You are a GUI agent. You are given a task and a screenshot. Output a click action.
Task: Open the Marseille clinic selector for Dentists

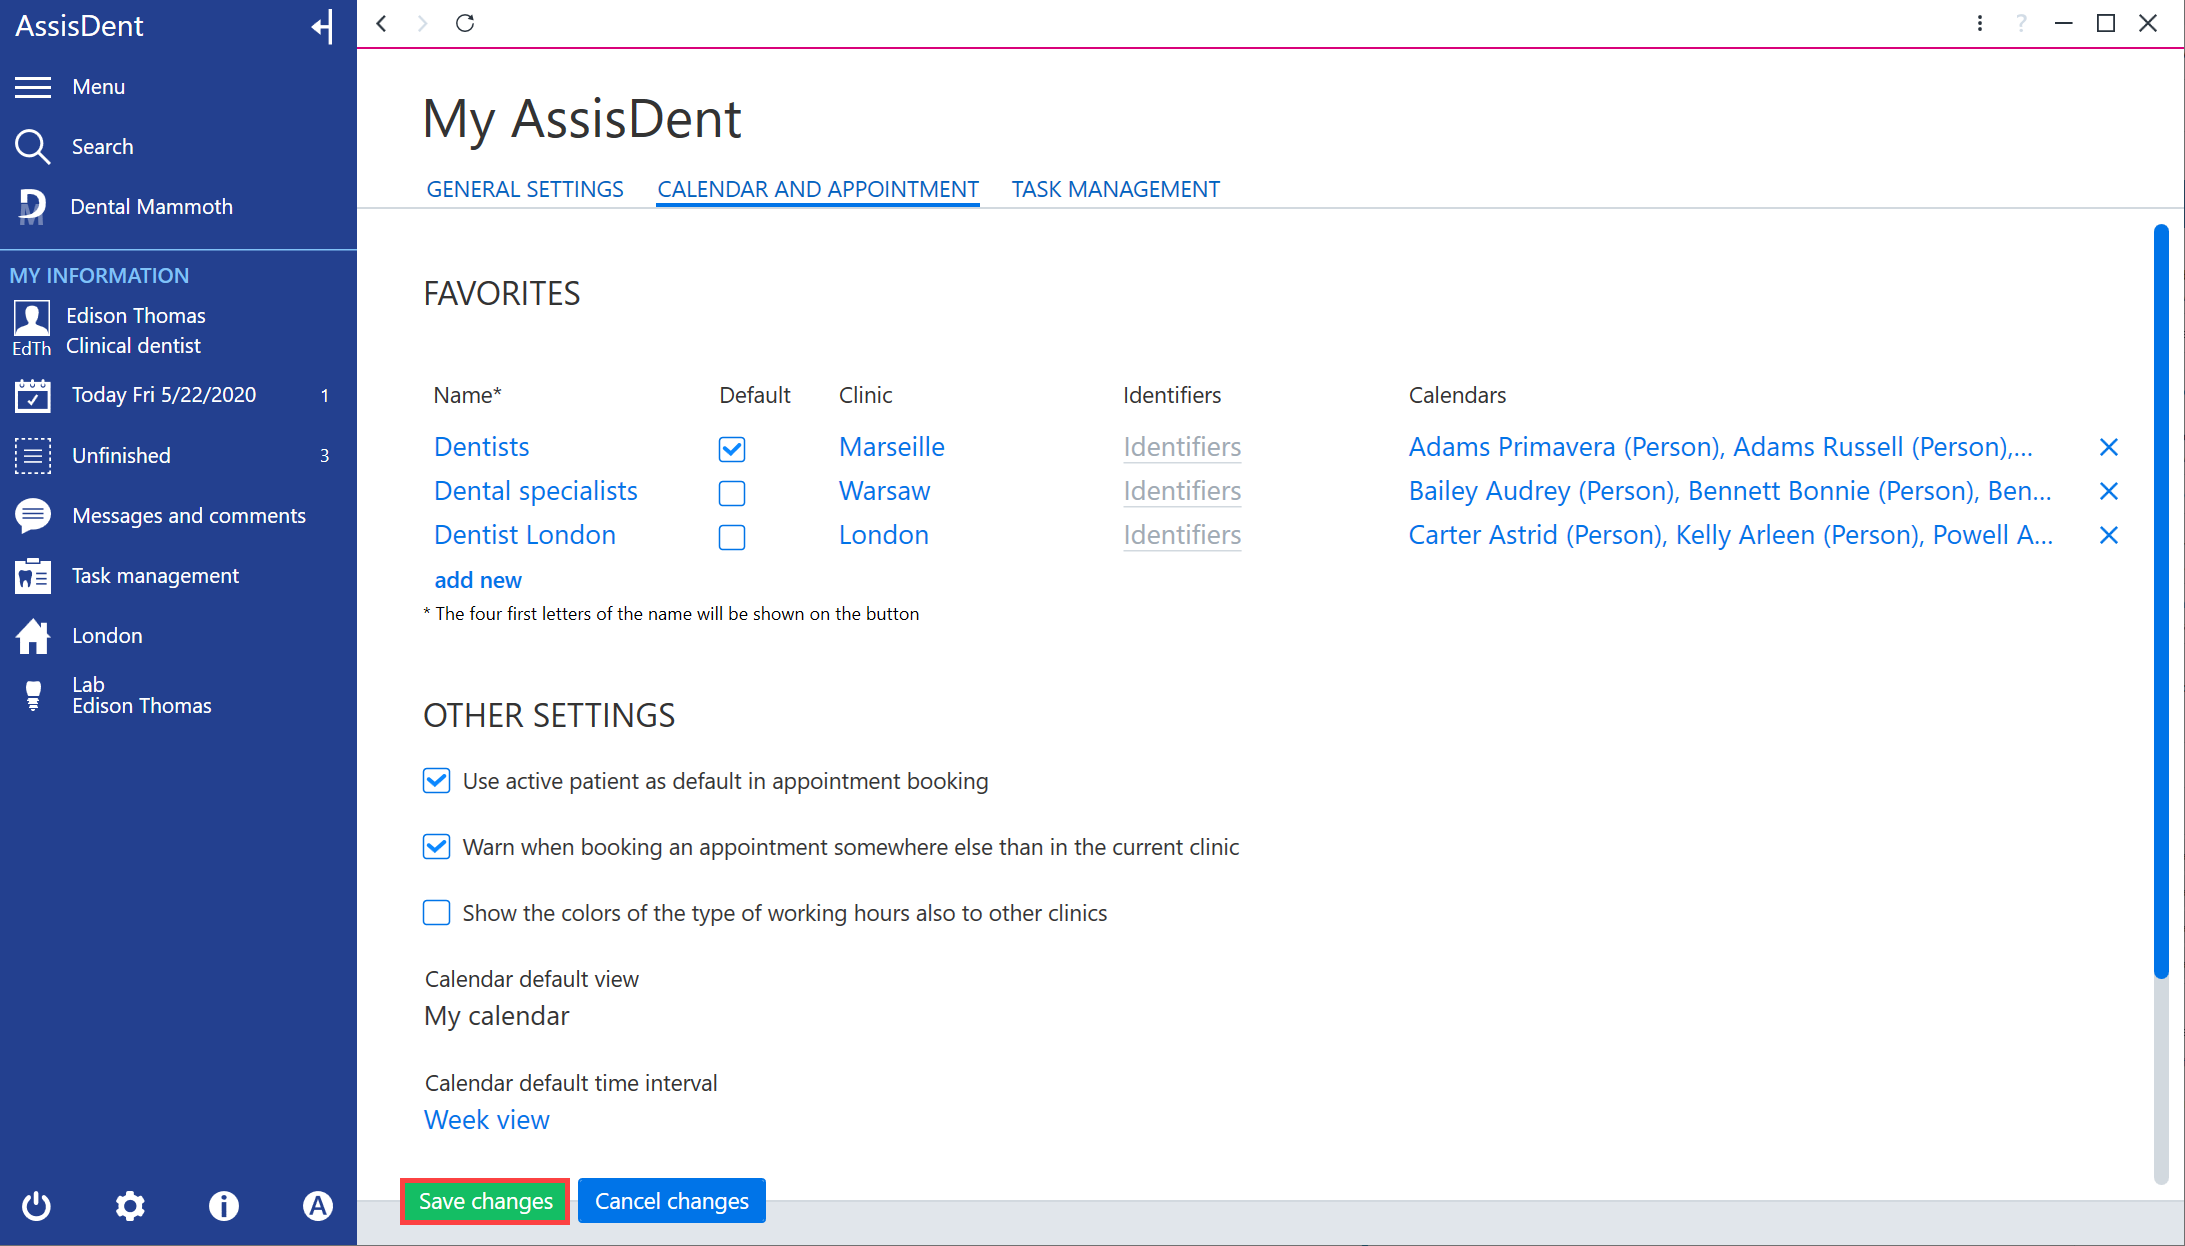coord(892,447)
